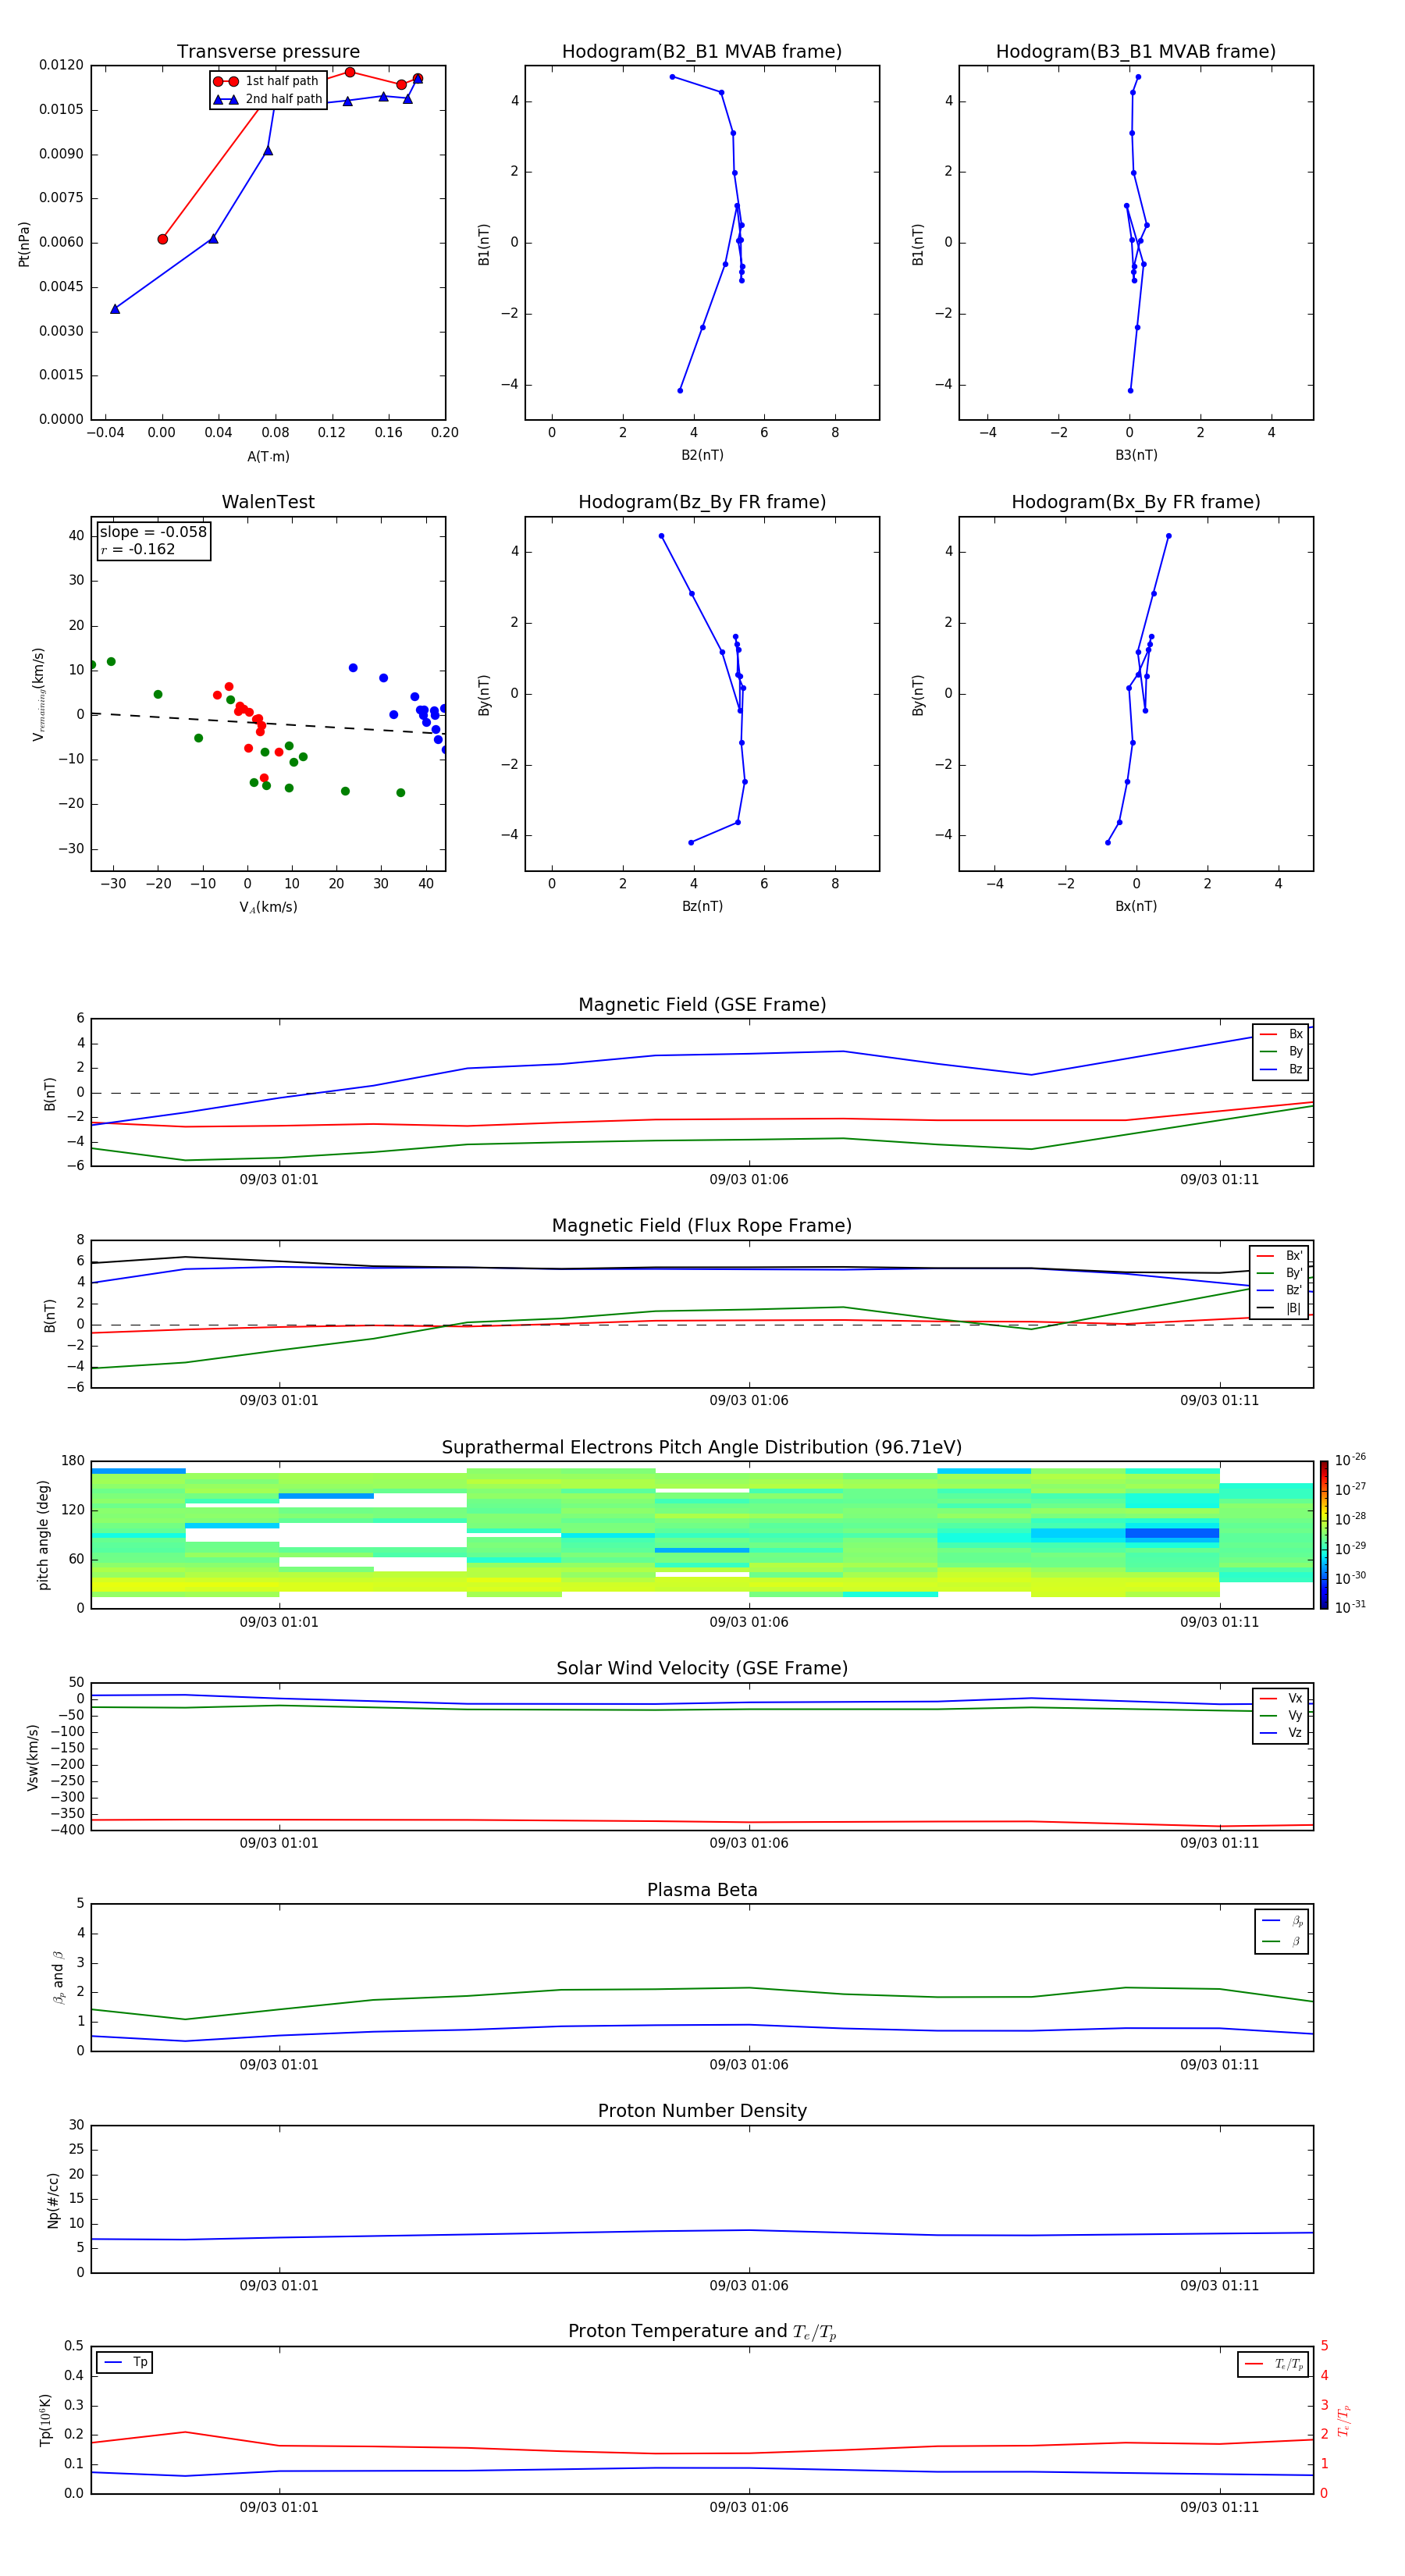The width and height of the screenshot is (1405, 2576).
Task: Click the '10^-26' colorbar tick label
Action: click(x=1350, y=1460)
